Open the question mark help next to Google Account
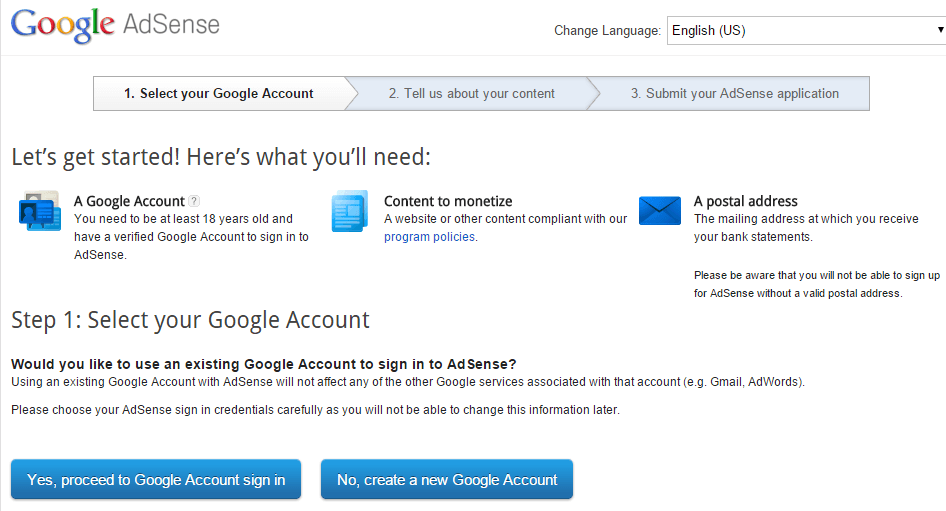The image size is (946, 511). pos(194,201)
